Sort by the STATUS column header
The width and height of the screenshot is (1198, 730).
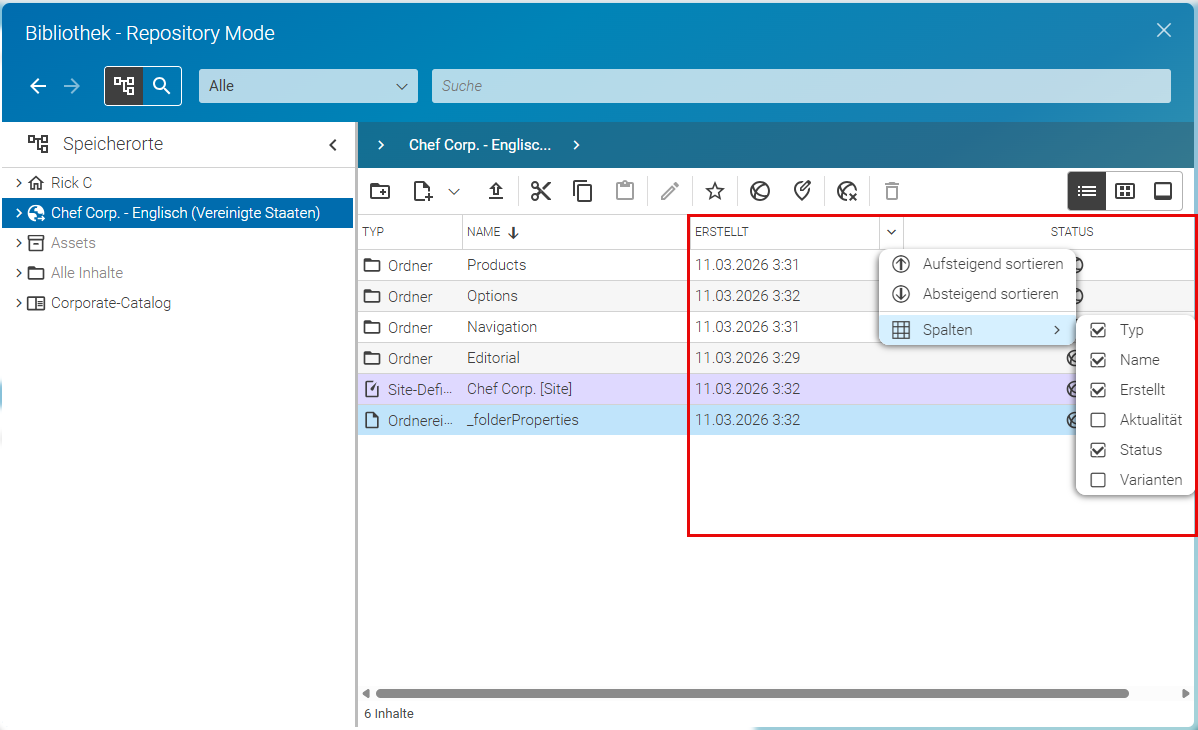point(1072,232)
